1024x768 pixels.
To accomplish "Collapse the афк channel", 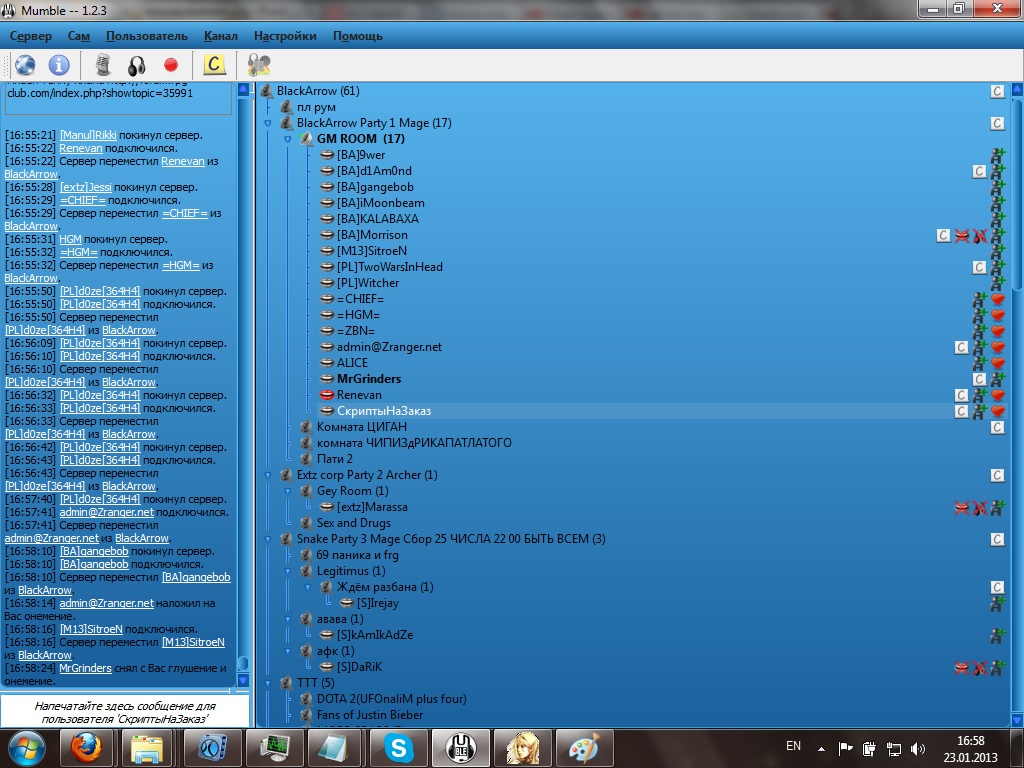I will click(x=288, y=651).
